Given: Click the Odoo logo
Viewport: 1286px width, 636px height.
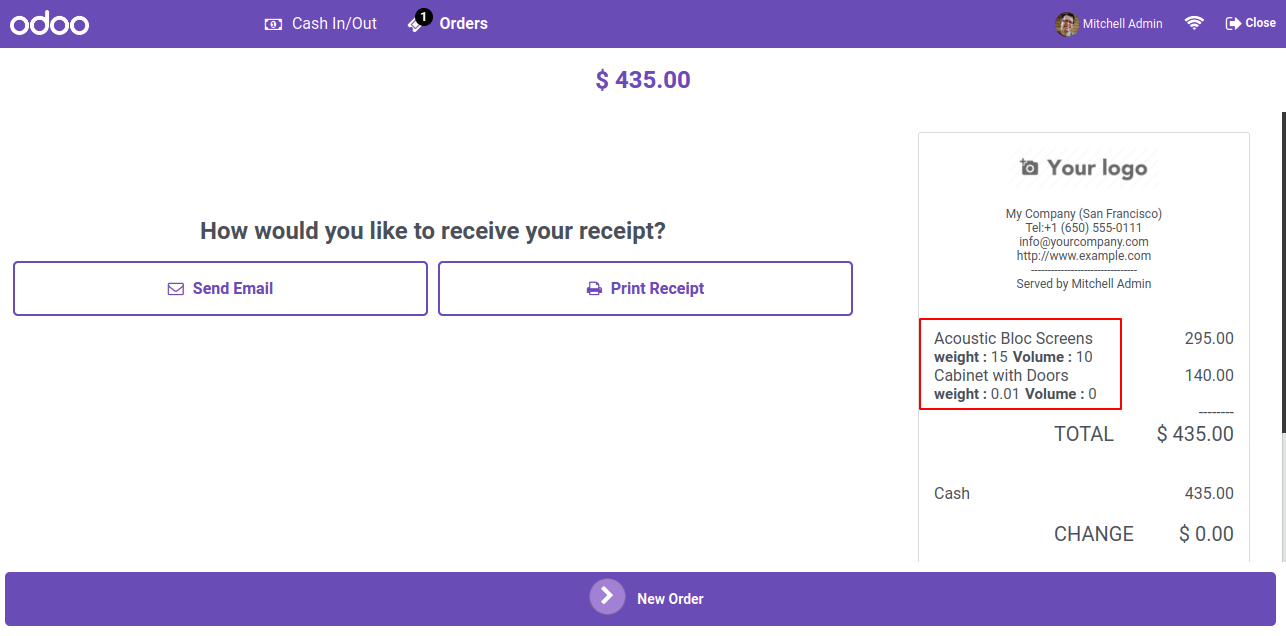Looking at the screenshot, I should pos(50,23).
